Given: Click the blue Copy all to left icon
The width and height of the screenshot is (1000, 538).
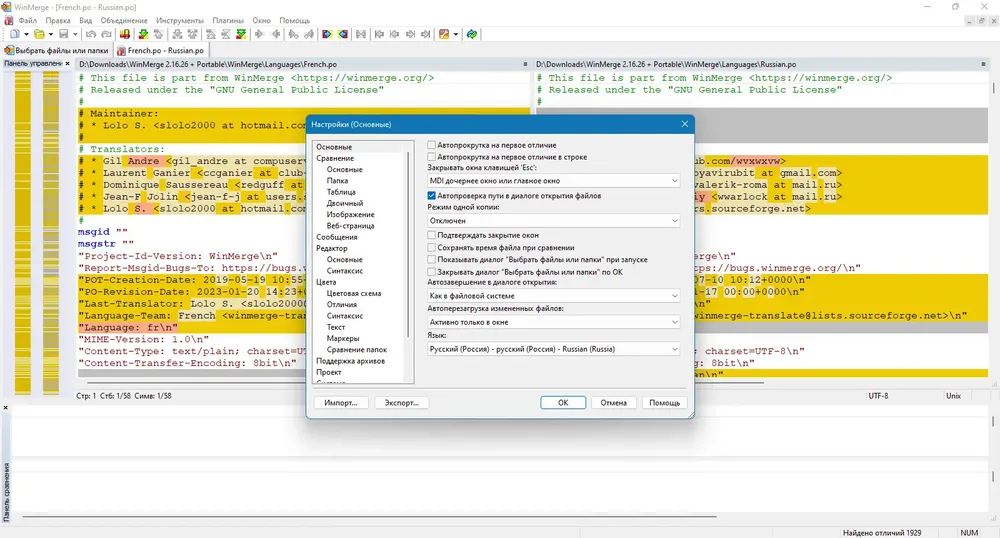Looking at the screenshot, I should click(x=342, y=34).
